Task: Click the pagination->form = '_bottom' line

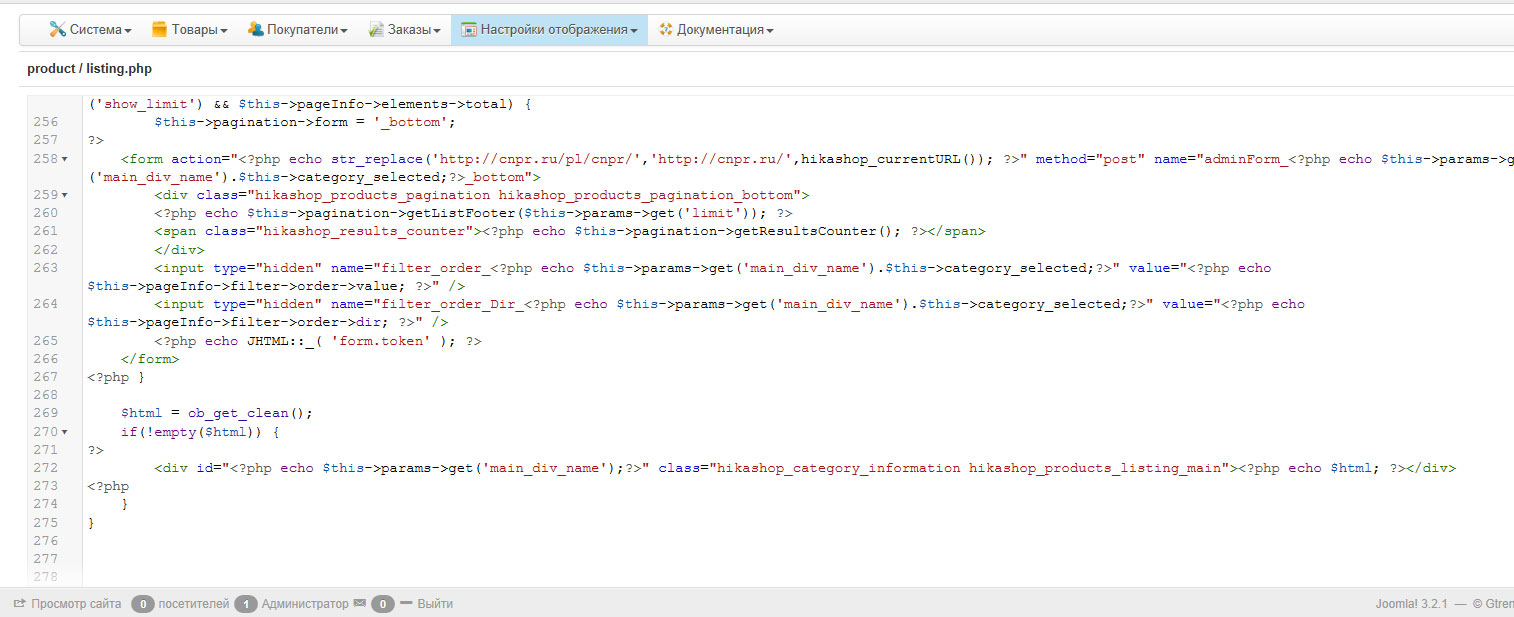Action: coord(305,122)
